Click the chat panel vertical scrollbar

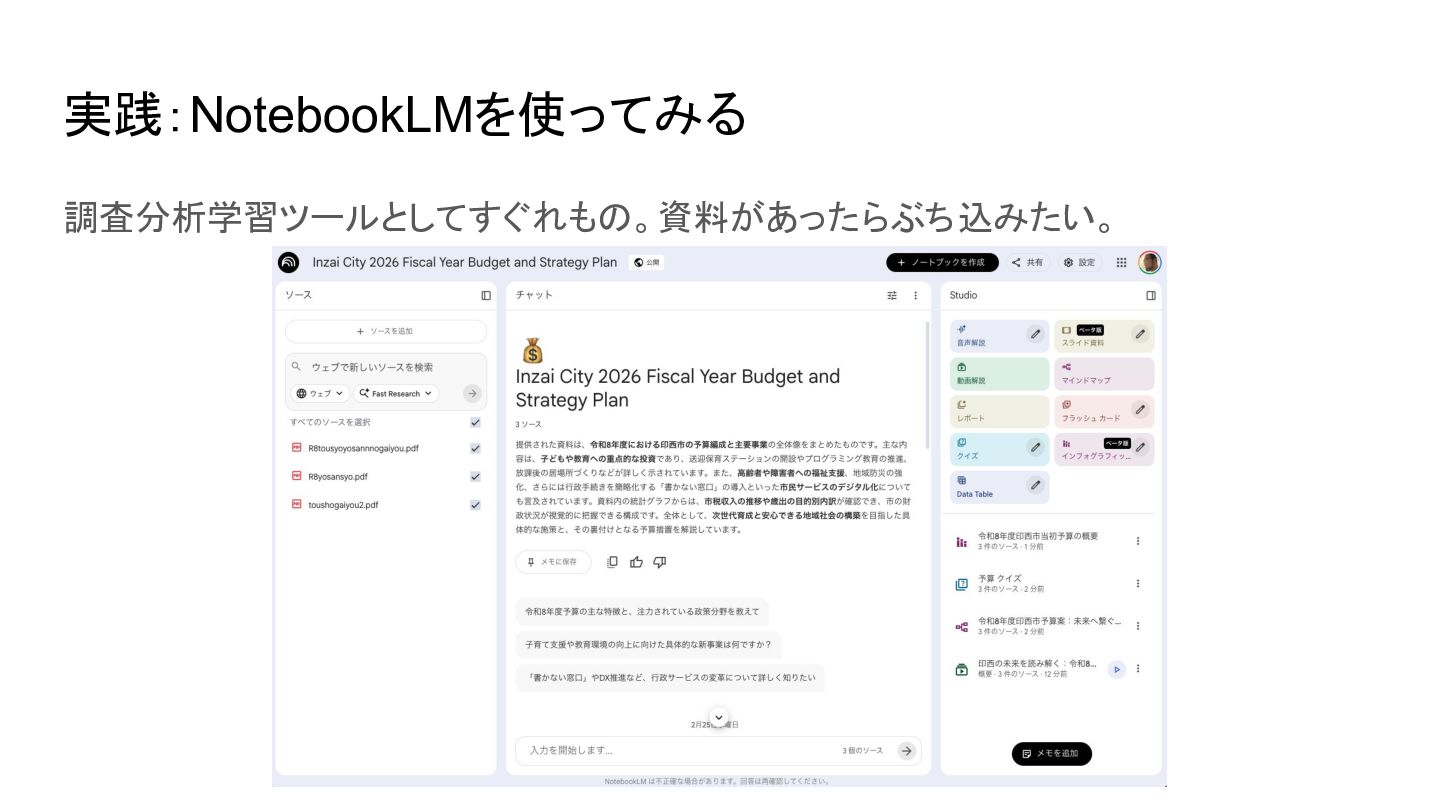click(x=927, y=385)
